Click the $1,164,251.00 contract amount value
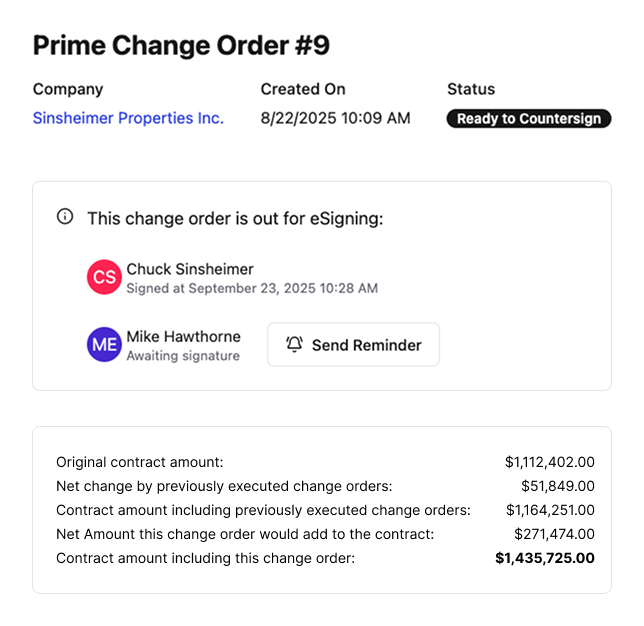 pos(549,510)
